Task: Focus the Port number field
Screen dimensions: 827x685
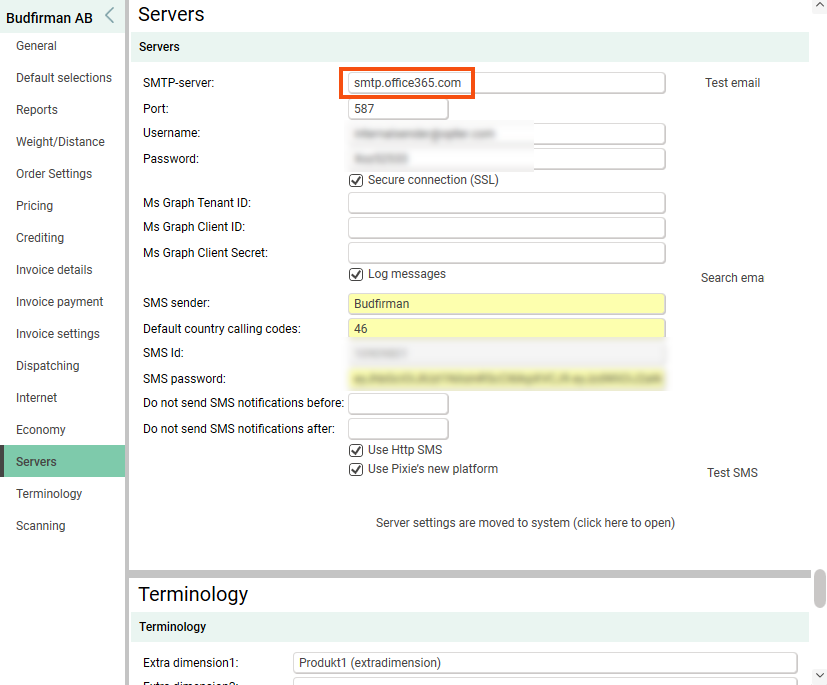Action: pos(398,109)
